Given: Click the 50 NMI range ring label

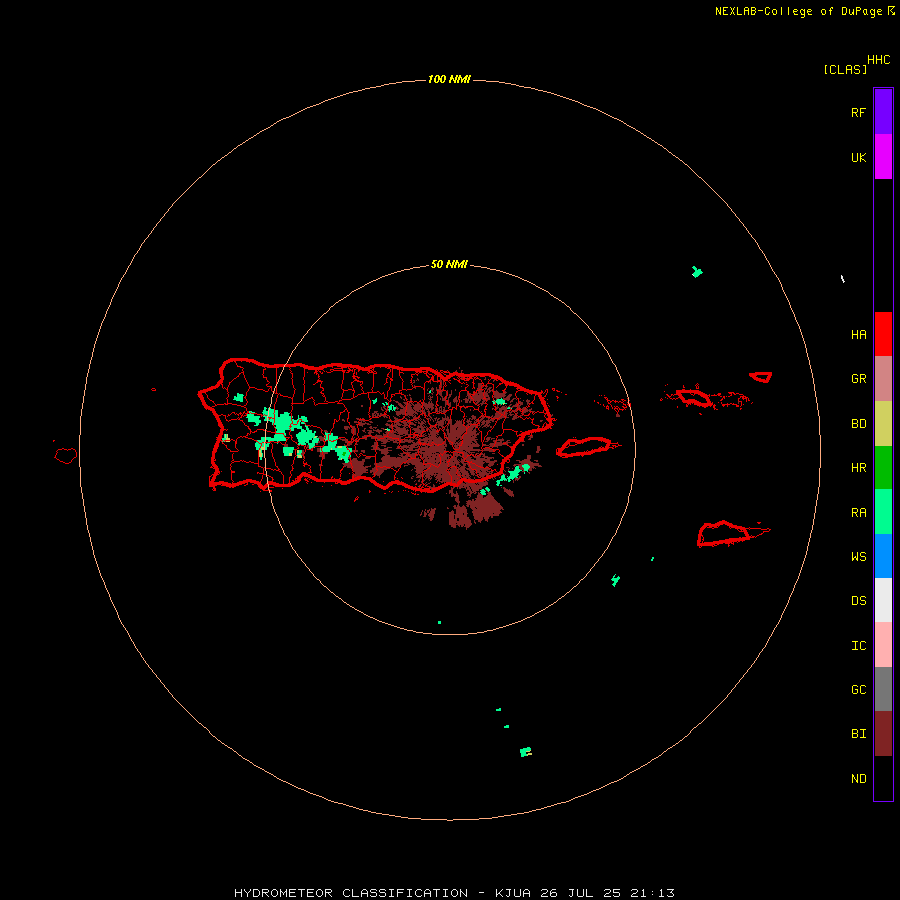Looking at the screenshot, I should point(449,265).
